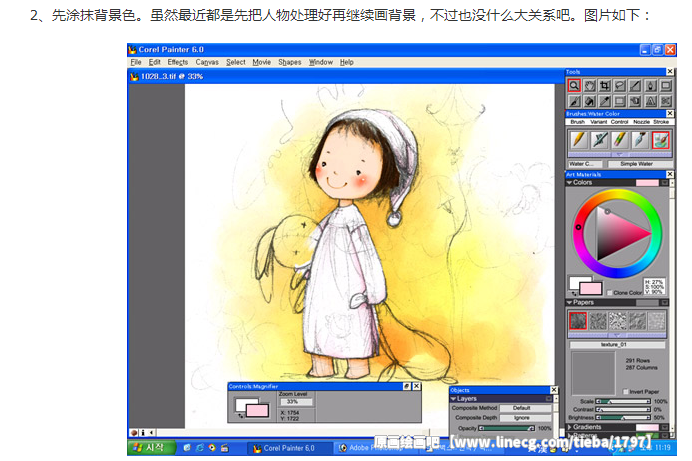The width and height of the screenshot is (692, 461).
Task: Open the File menu
Action: point(136,62)
